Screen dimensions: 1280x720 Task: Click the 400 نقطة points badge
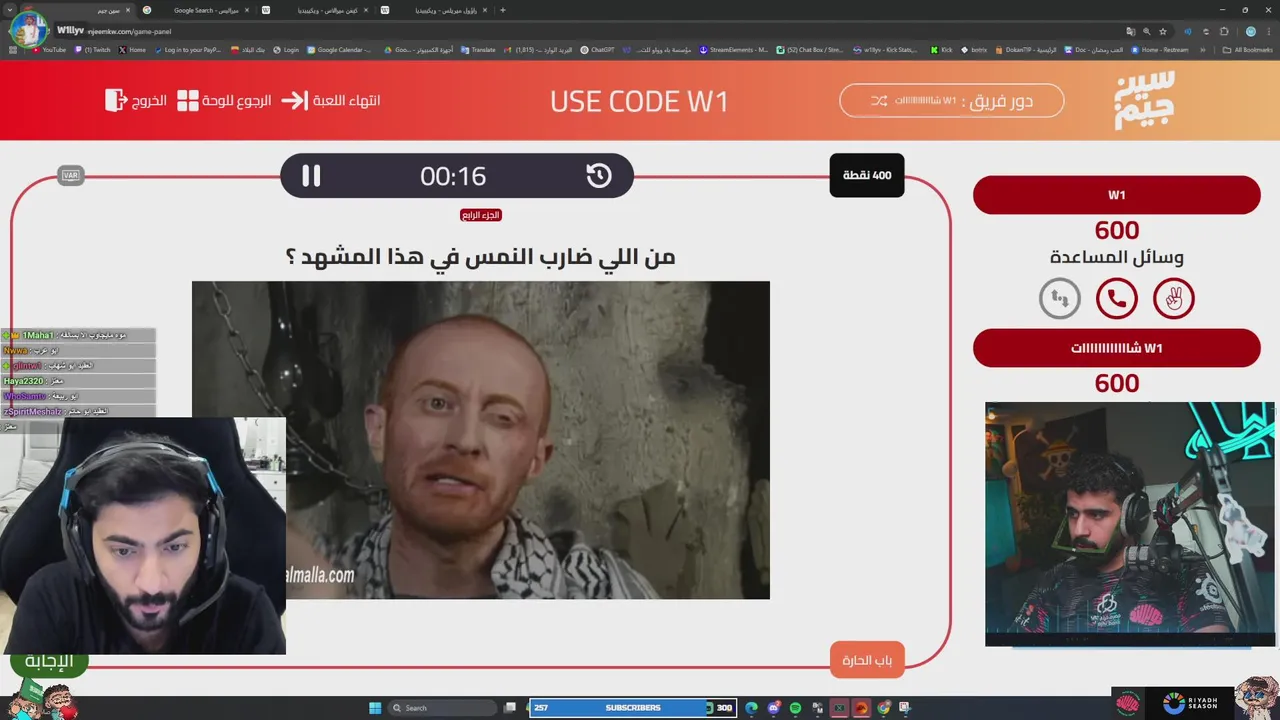(x=867, y=175)
